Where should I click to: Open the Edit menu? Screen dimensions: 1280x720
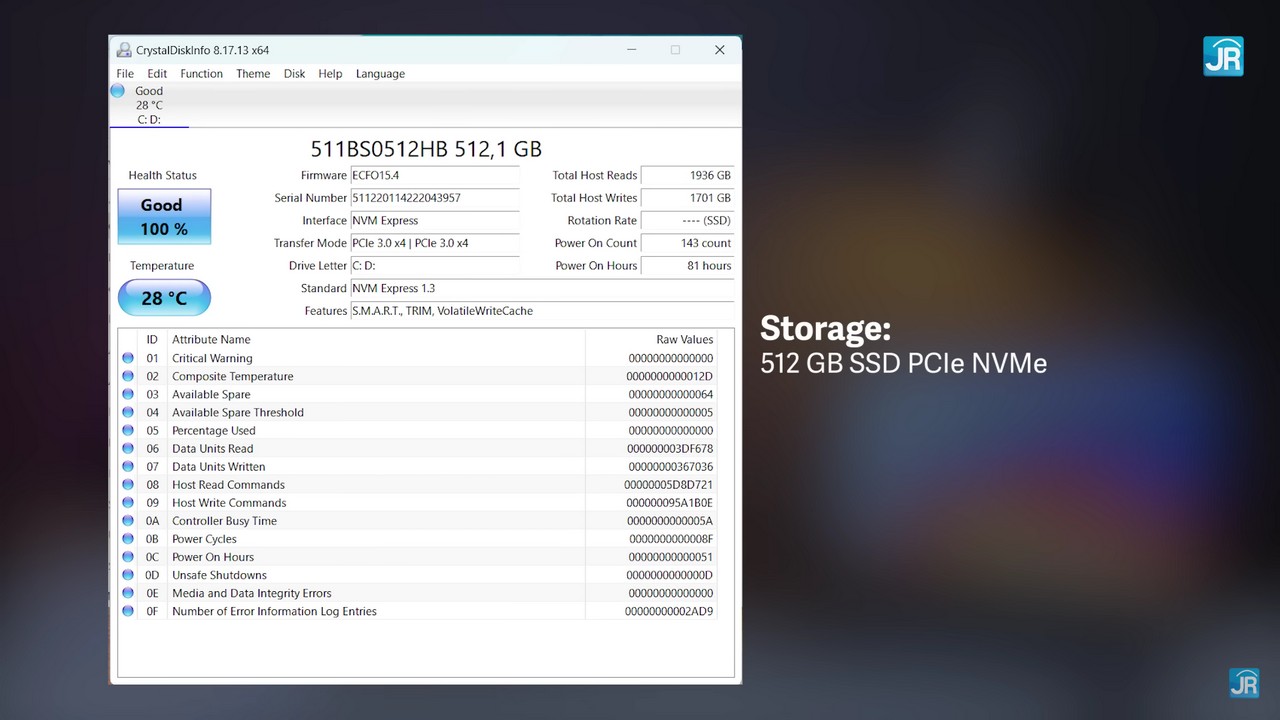(x=157, y=74)
